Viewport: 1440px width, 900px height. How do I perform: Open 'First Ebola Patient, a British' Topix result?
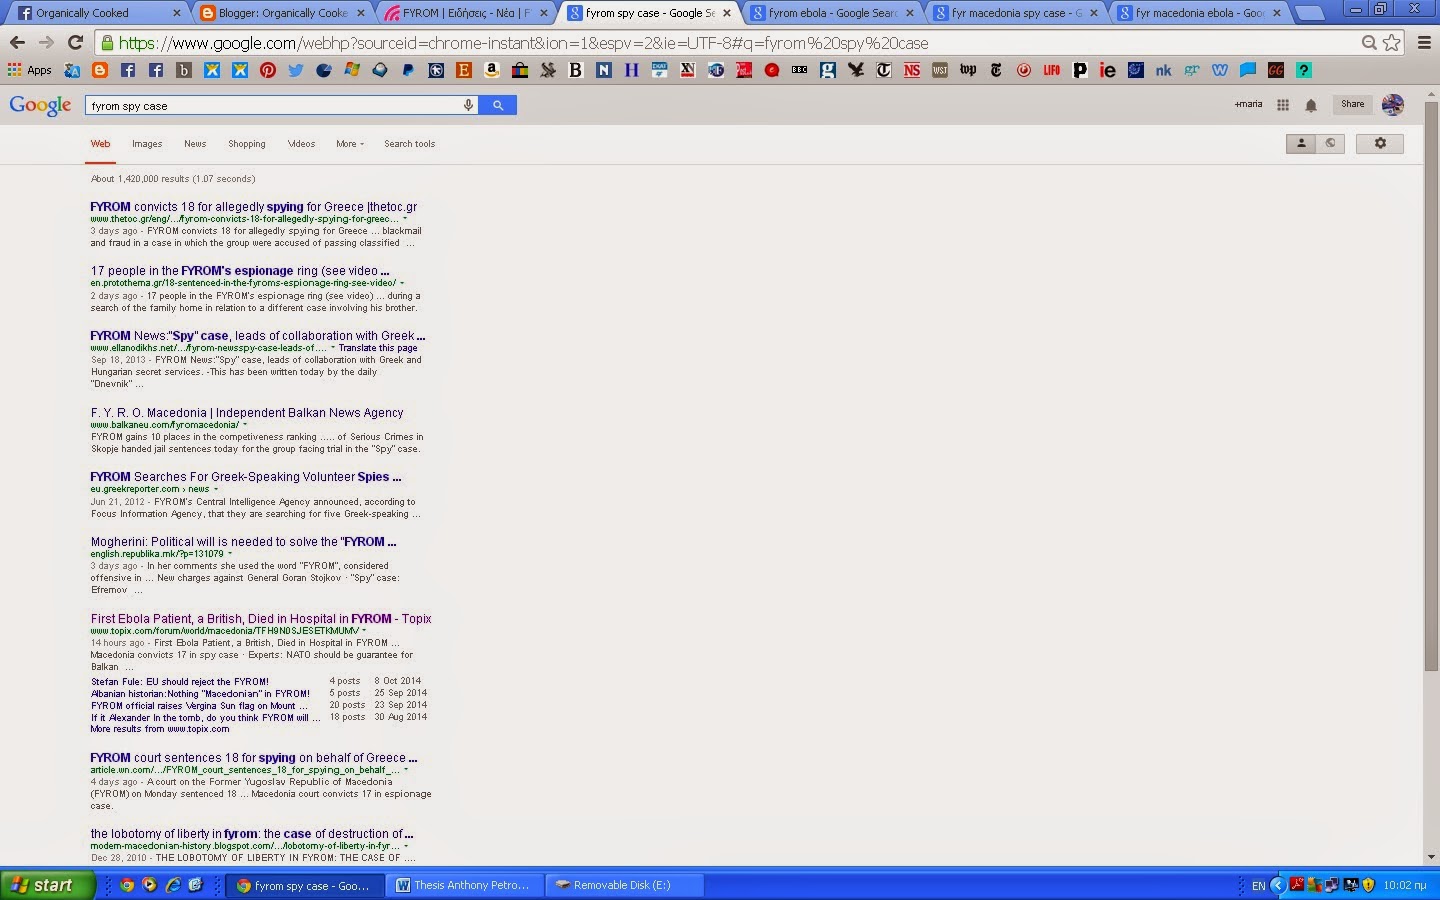coord(261,619)
